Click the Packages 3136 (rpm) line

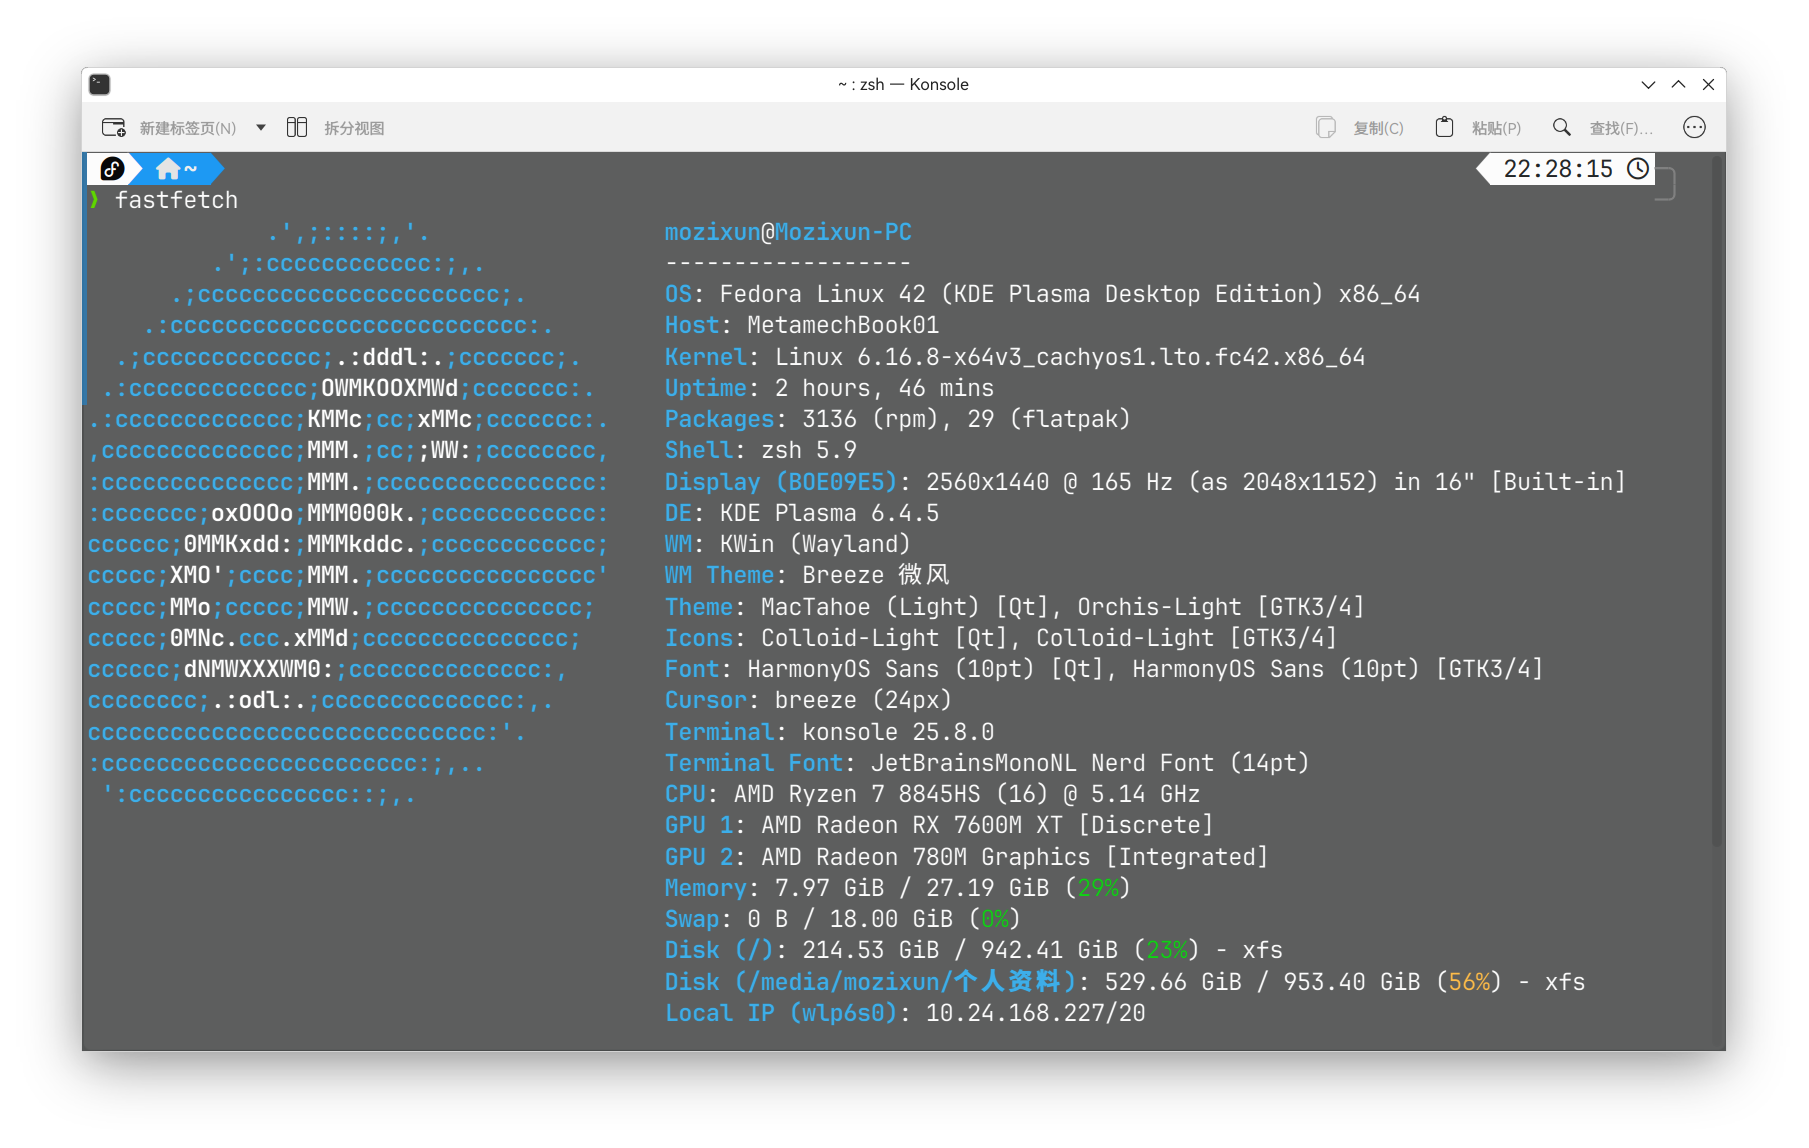point(897,419)
